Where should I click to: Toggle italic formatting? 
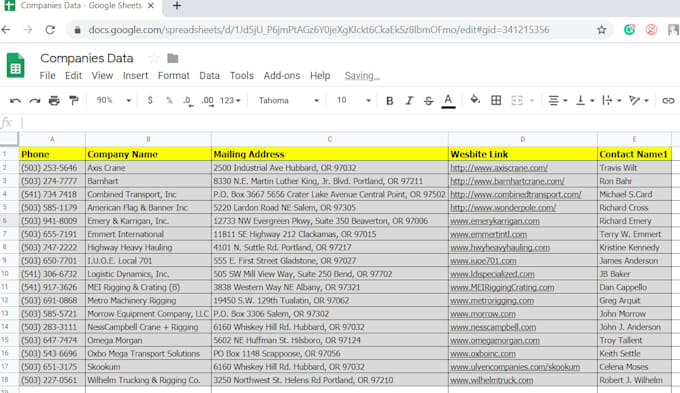[409, 101]
